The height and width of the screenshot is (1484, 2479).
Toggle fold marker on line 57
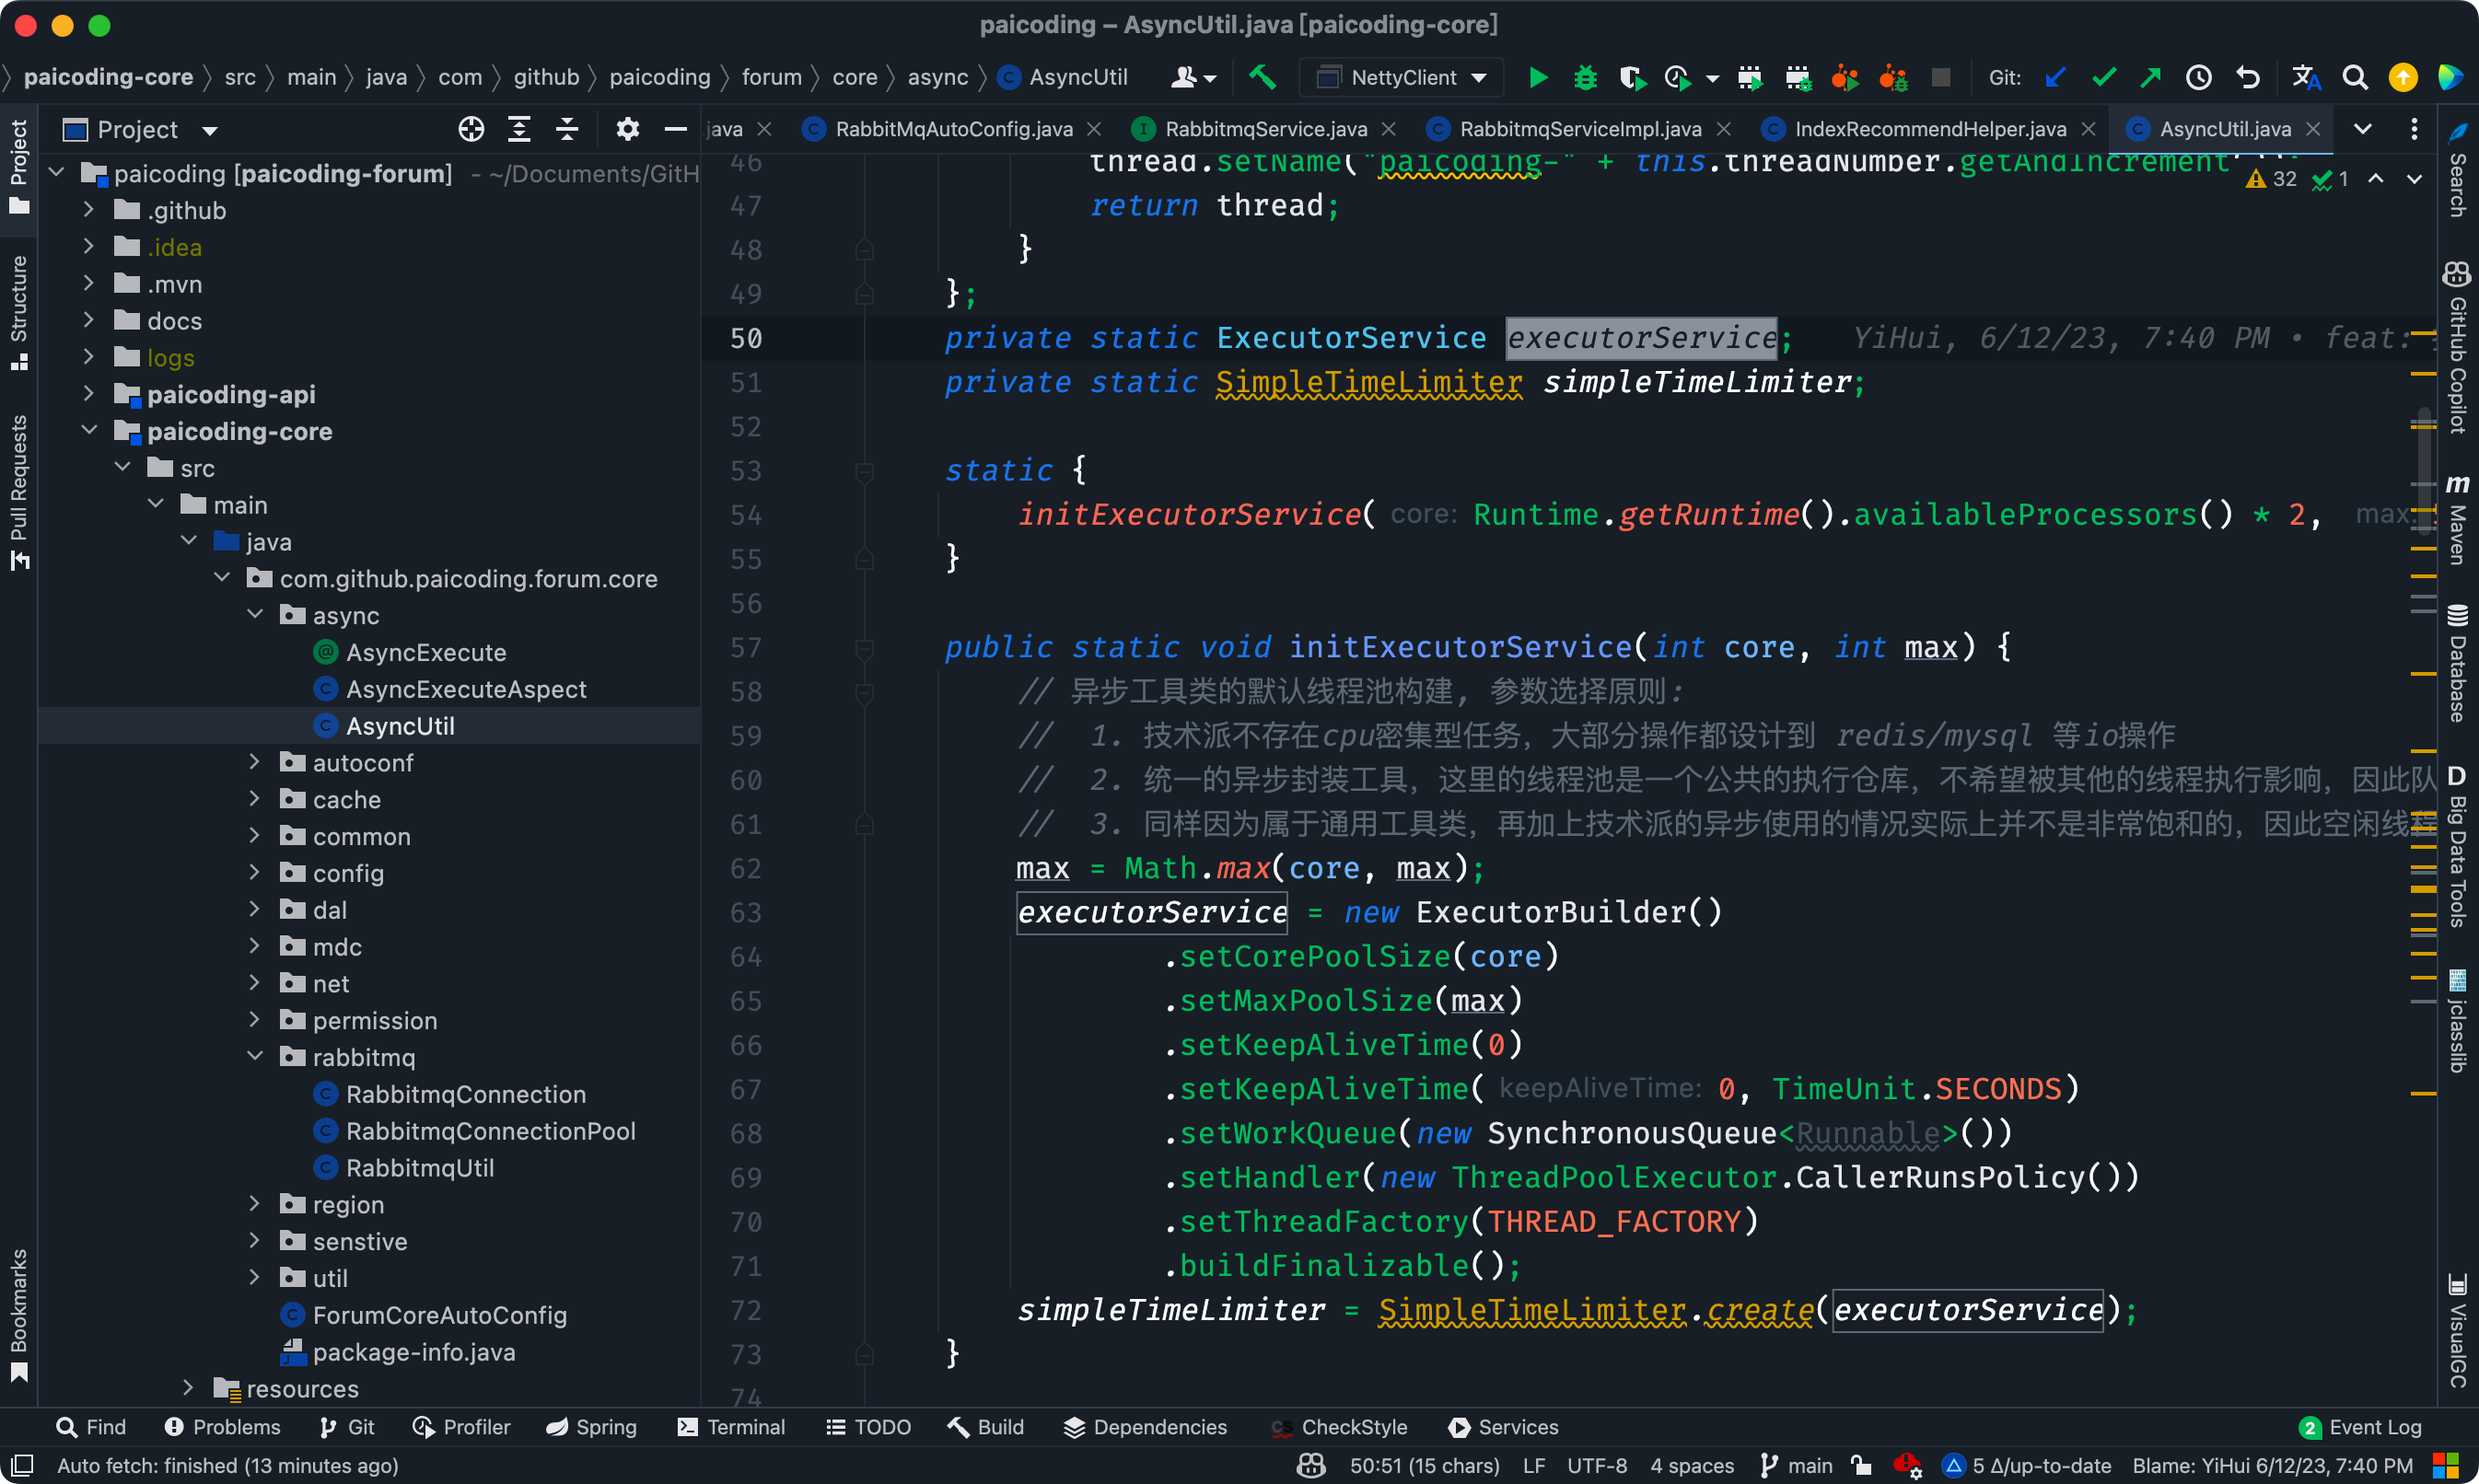[x=864, y=648]
